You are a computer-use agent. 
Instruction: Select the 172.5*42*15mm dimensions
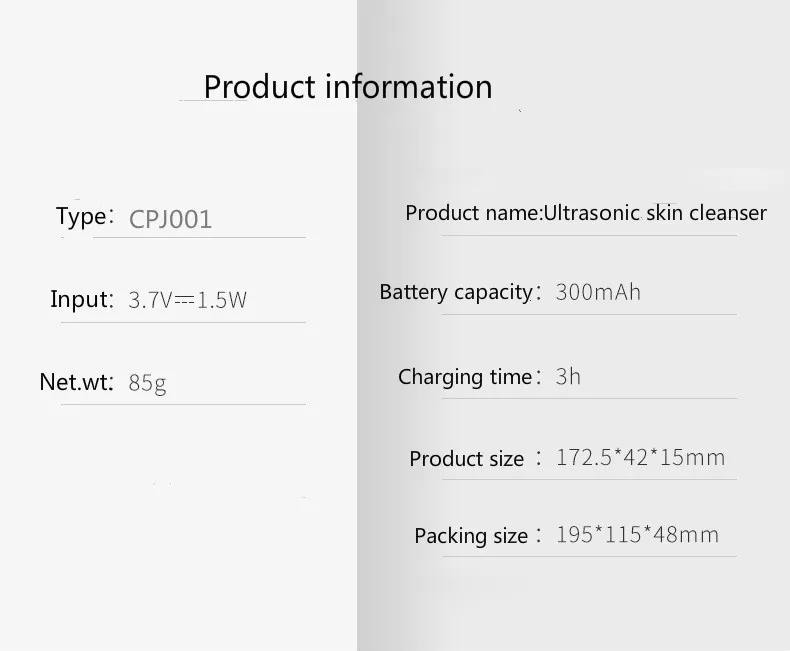click(640, 458)
